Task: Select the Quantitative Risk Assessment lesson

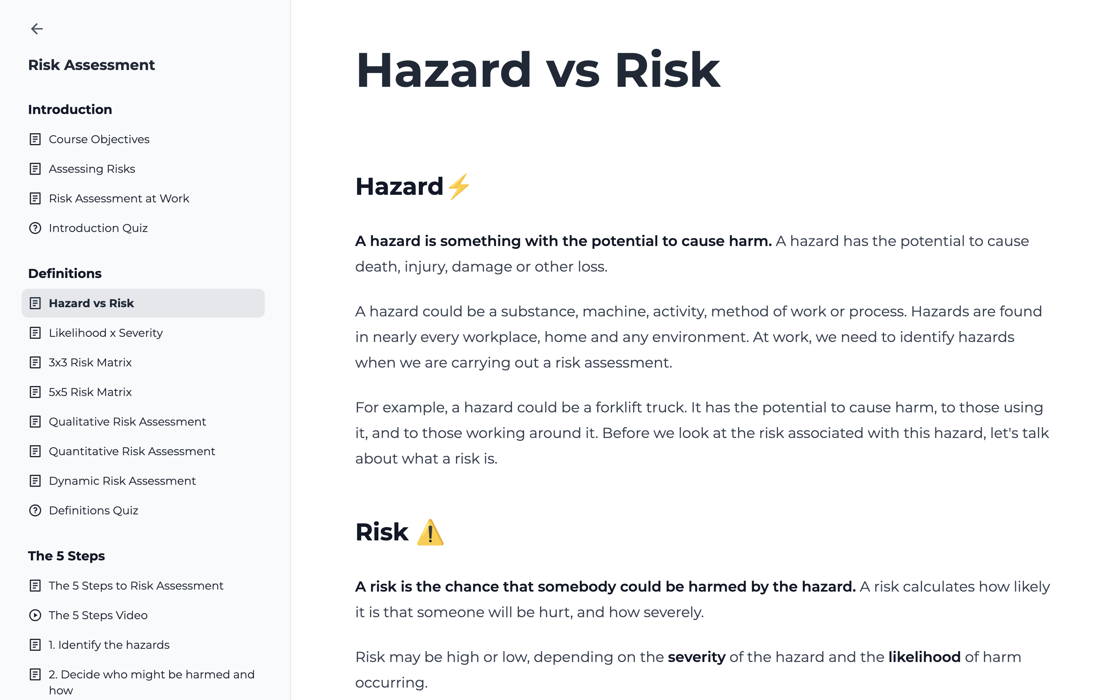Action: pyautogui.click(x=132, y=451)
